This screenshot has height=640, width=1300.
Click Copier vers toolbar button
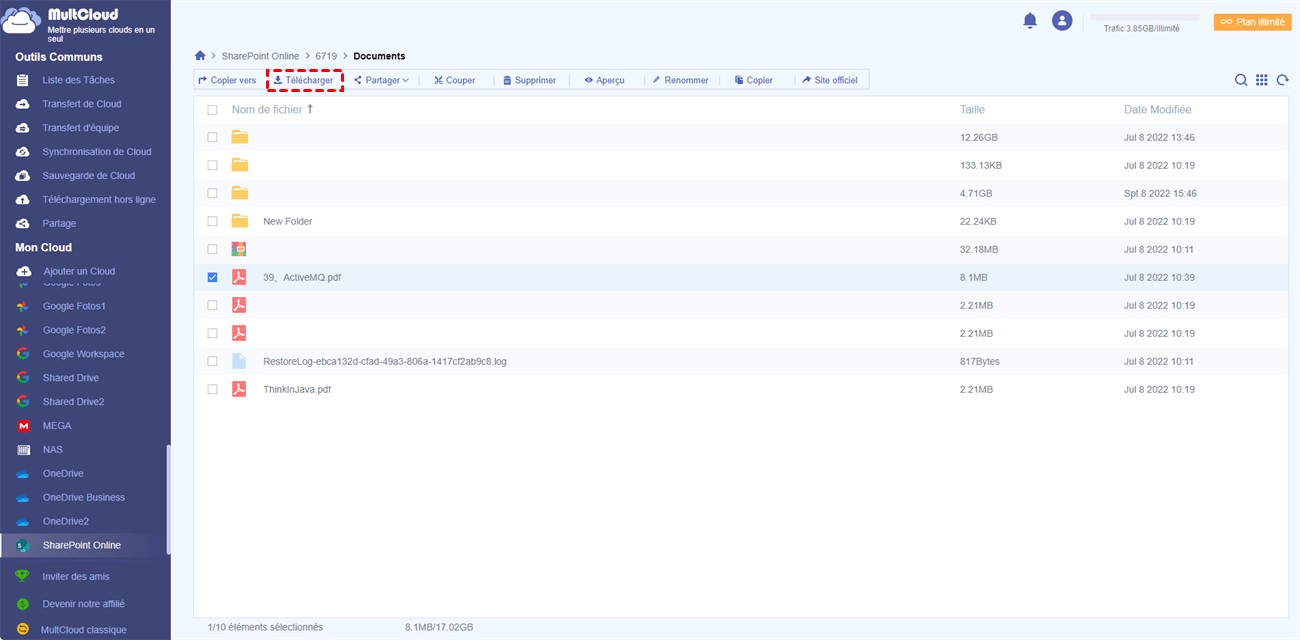click(227, 80)
